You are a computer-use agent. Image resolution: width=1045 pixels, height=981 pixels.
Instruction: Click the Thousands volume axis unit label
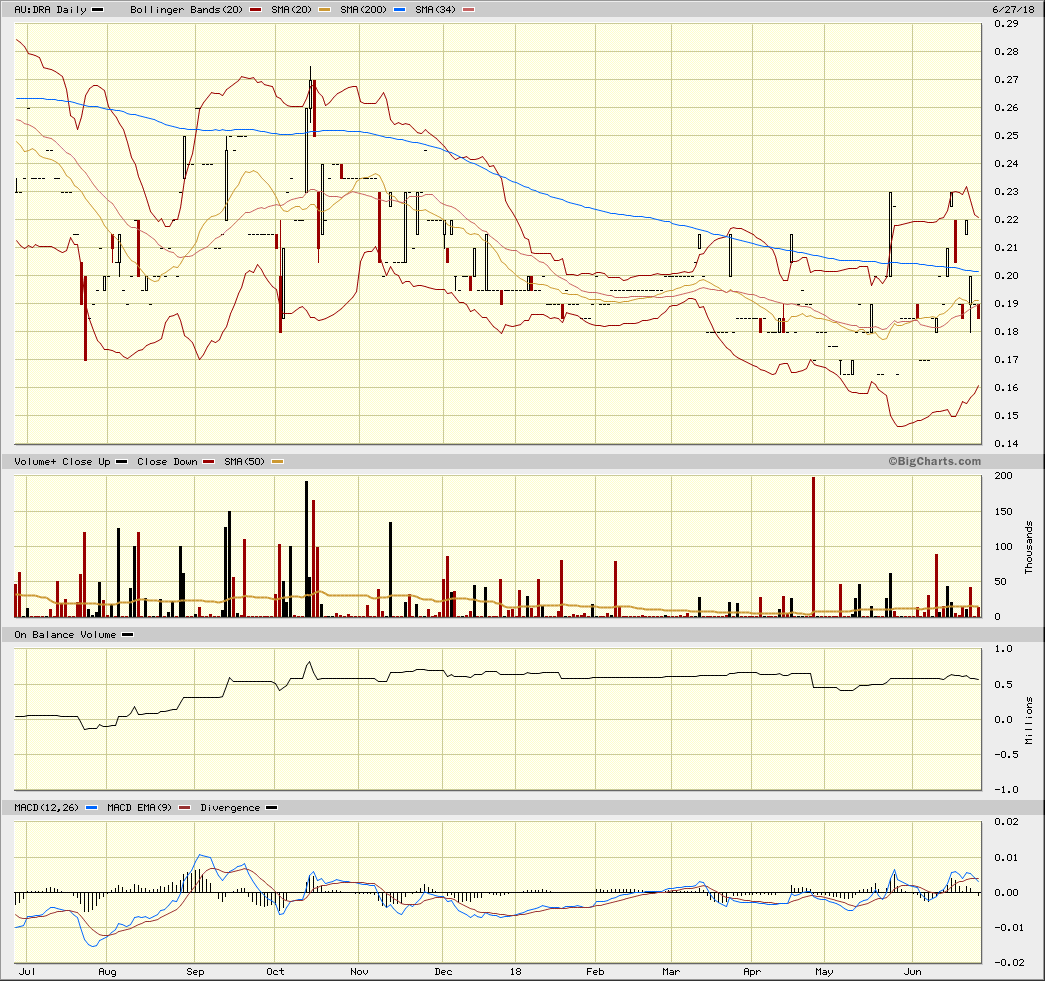(1029, 547)
